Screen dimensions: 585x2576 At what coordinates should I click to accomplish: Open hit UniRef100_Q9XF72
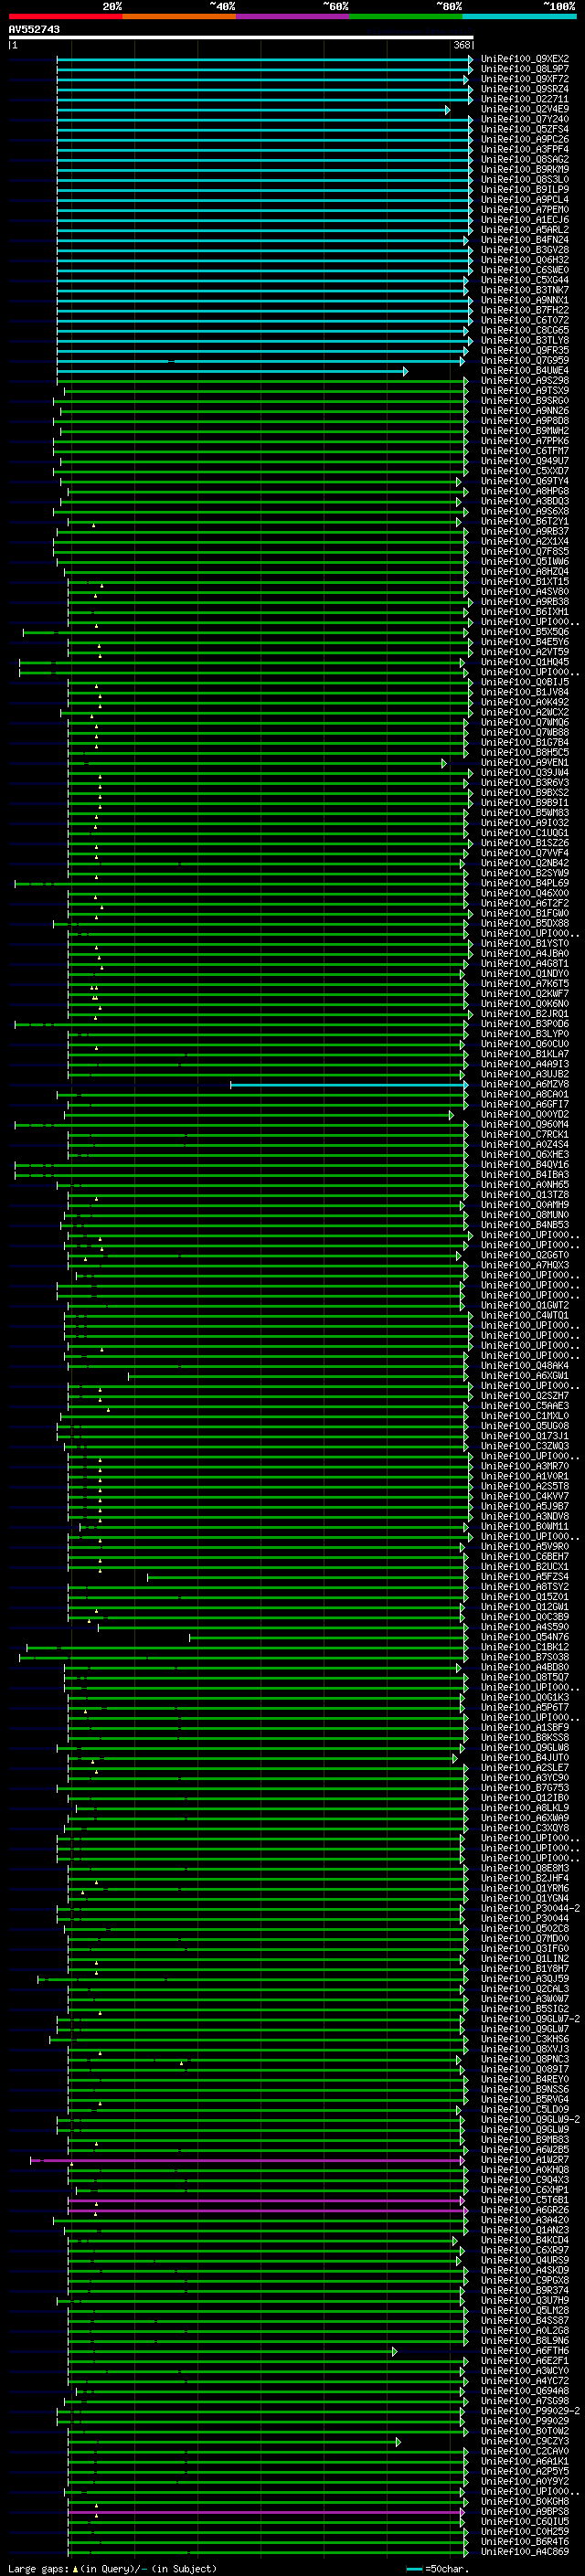525,80
